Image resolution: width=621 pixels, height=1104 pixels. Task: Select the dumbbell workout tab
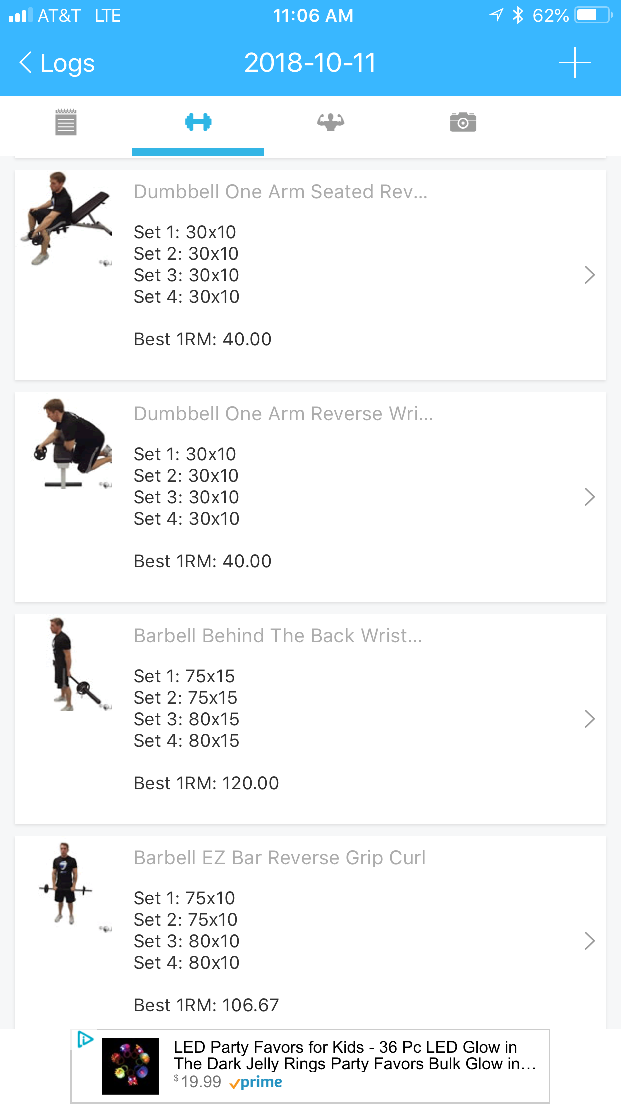(198, 122)
